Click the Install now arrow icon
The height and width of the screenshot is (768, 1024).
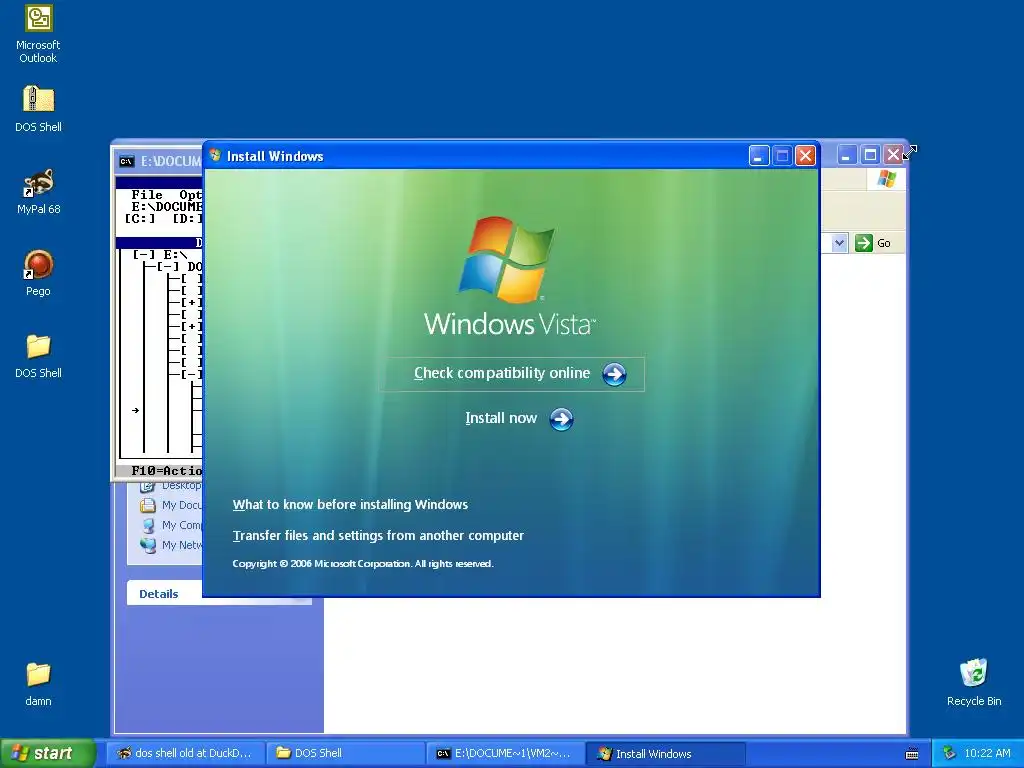pos(562,419)
